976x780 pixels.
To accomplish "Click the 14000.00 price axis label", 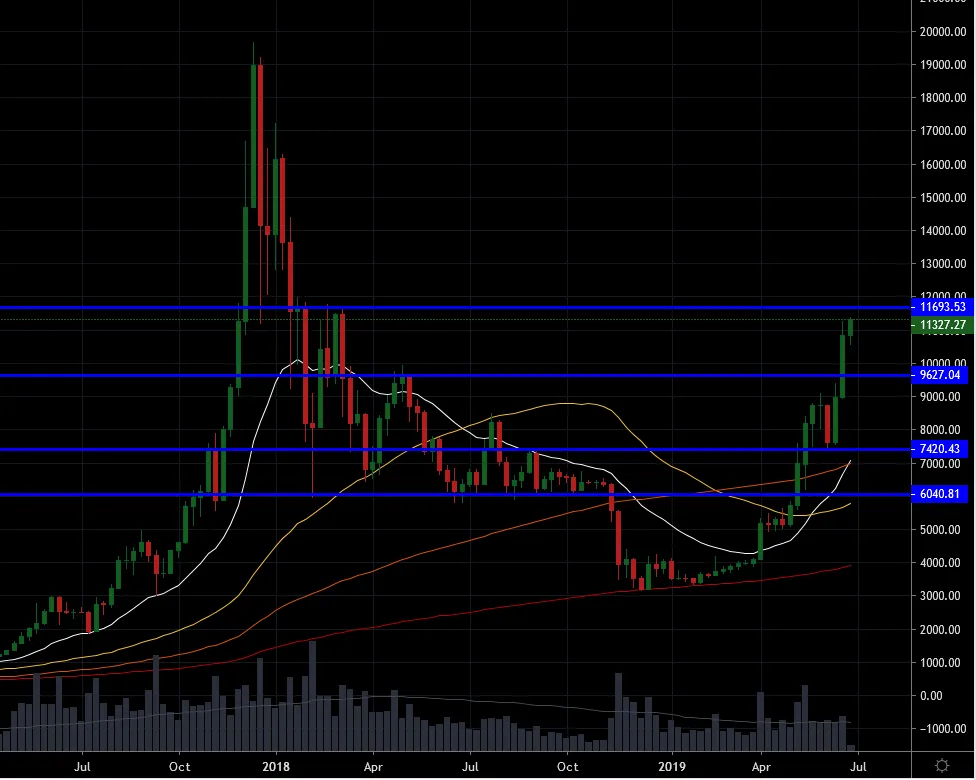I will tap(942, 231).
